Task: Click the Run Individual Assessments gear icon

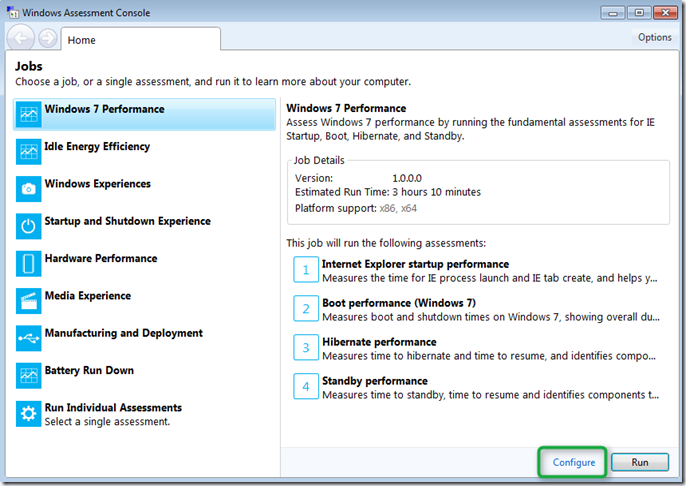Action: [28, 413]
